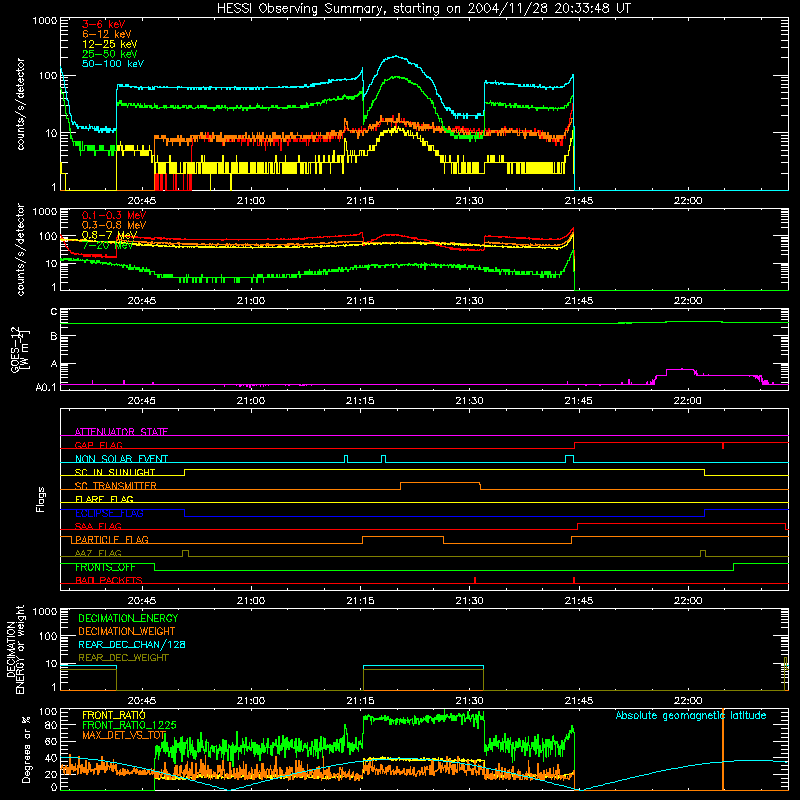Click the 0.8-7 MeV legend label
800x800 pixels.
110,235
